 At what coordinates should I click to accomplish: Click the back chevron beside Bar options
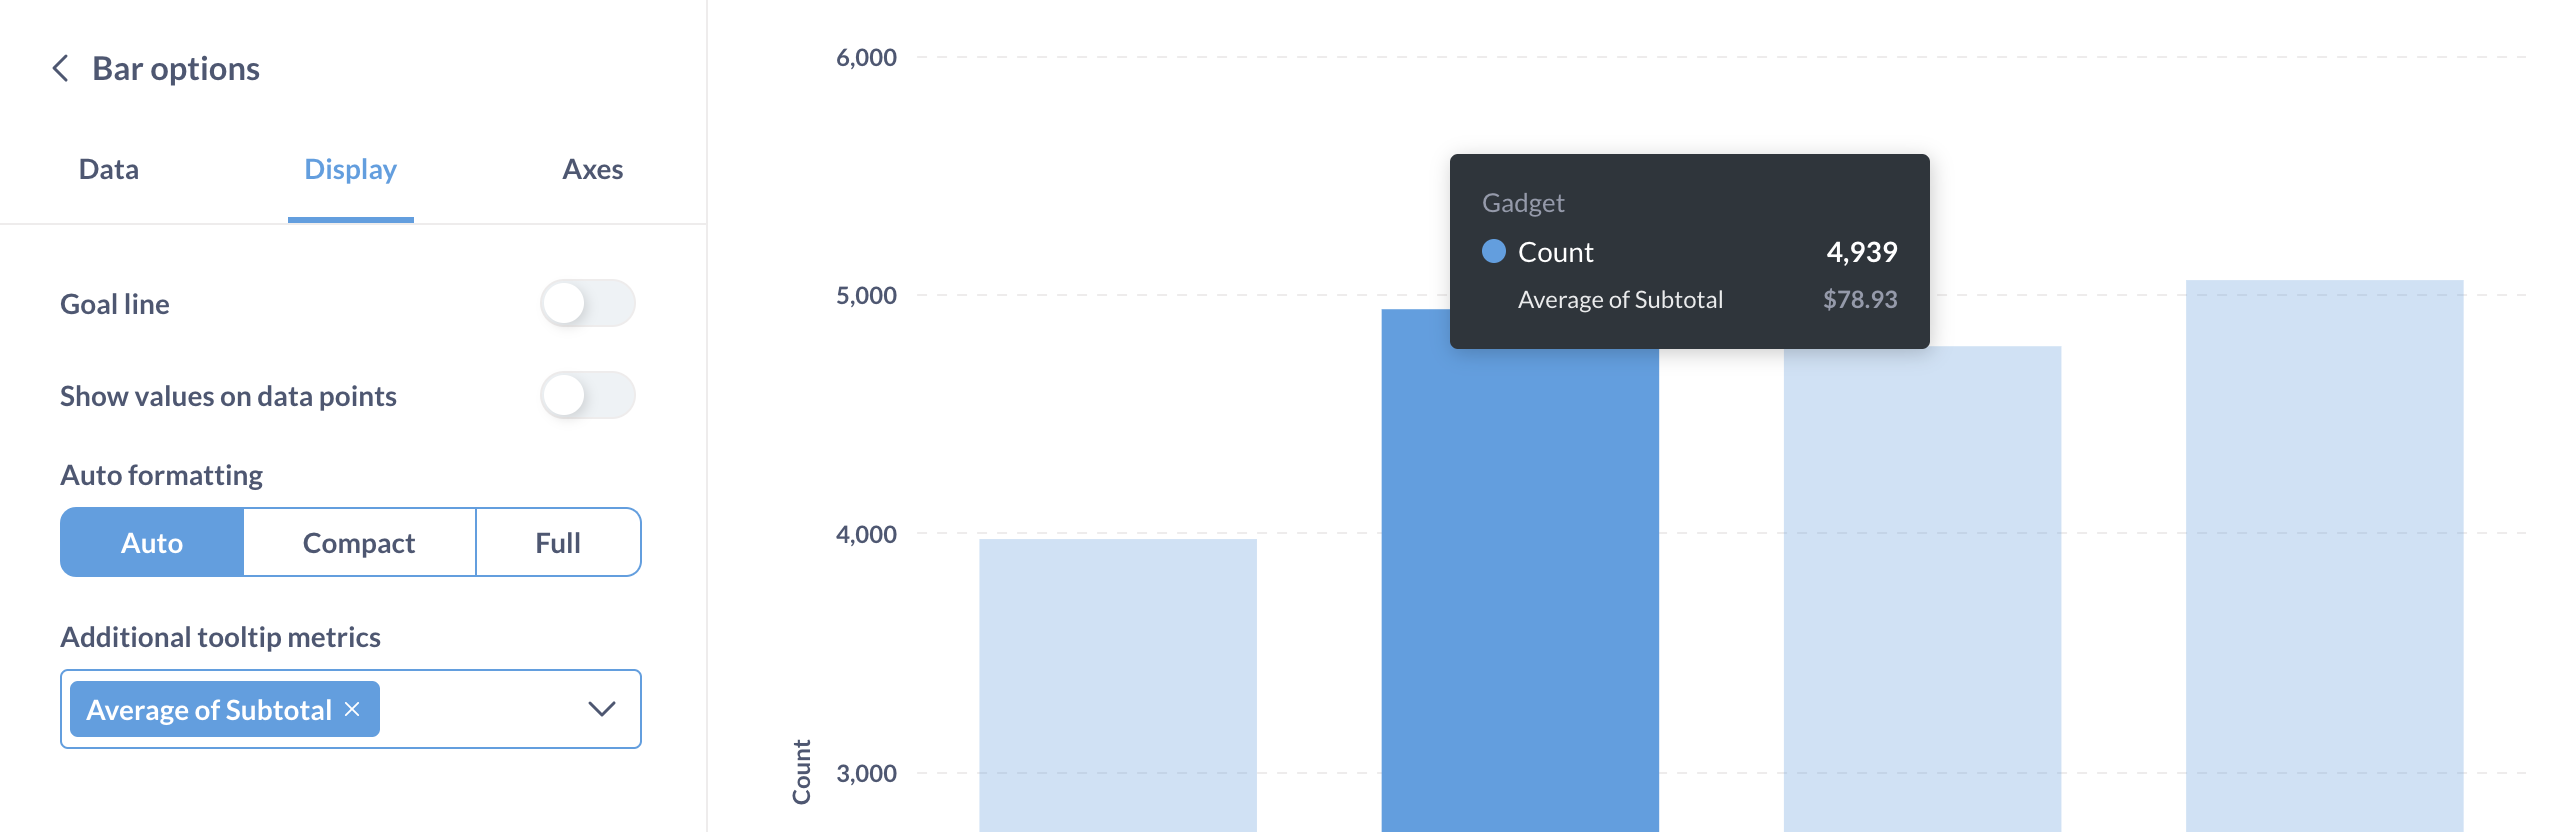click(x=60, y=69)
